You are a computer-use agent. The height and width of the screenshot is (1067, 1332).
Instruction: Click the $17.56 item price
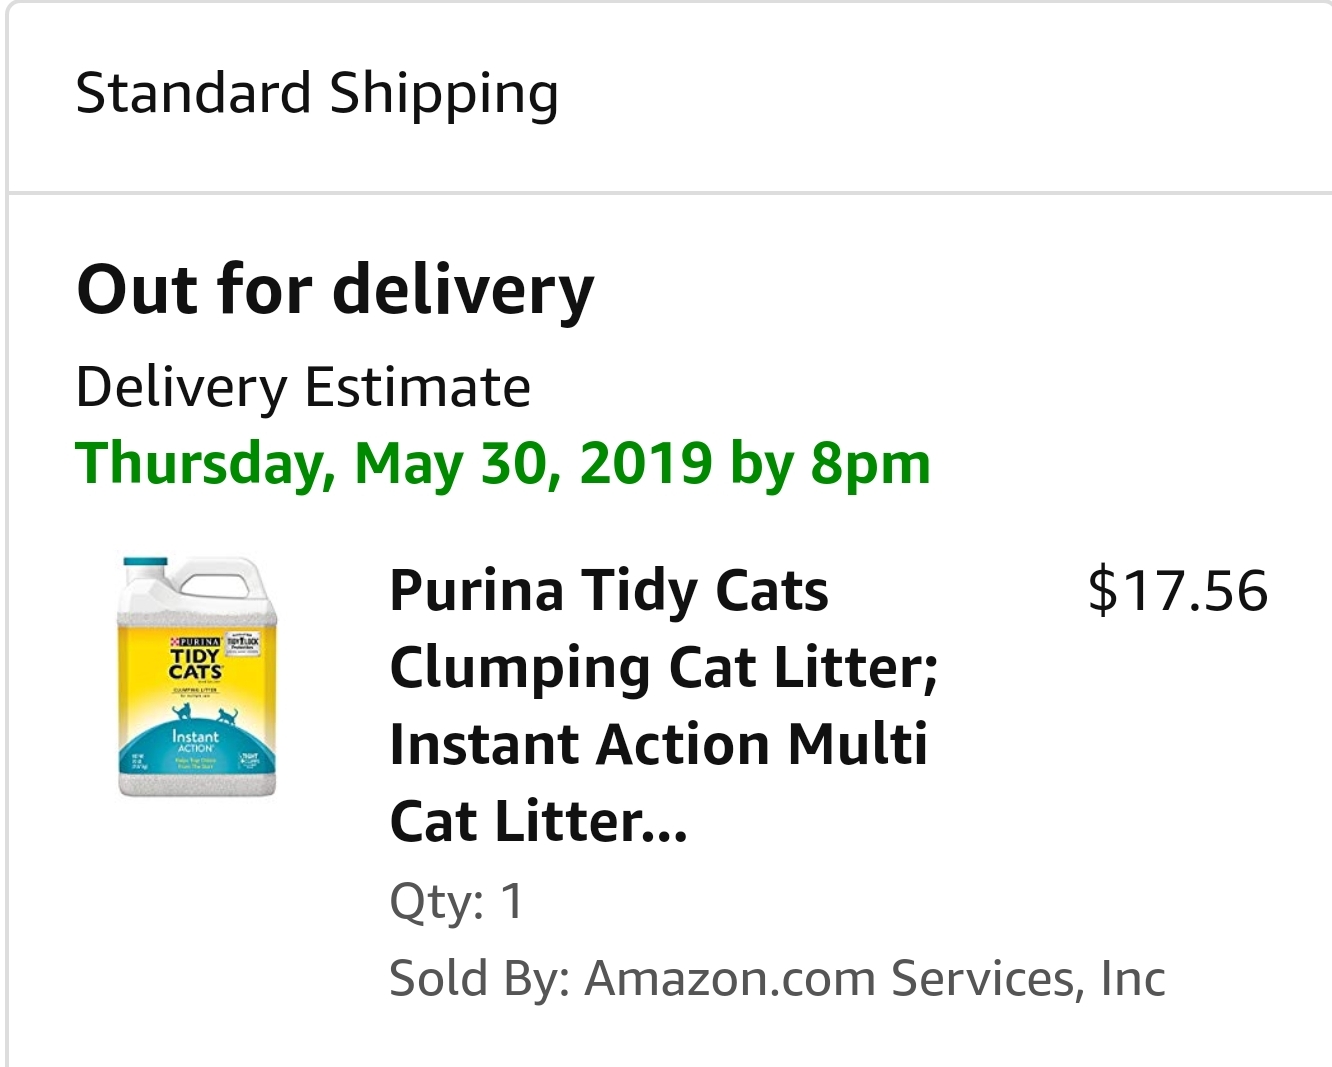[x=1177, y=590]
